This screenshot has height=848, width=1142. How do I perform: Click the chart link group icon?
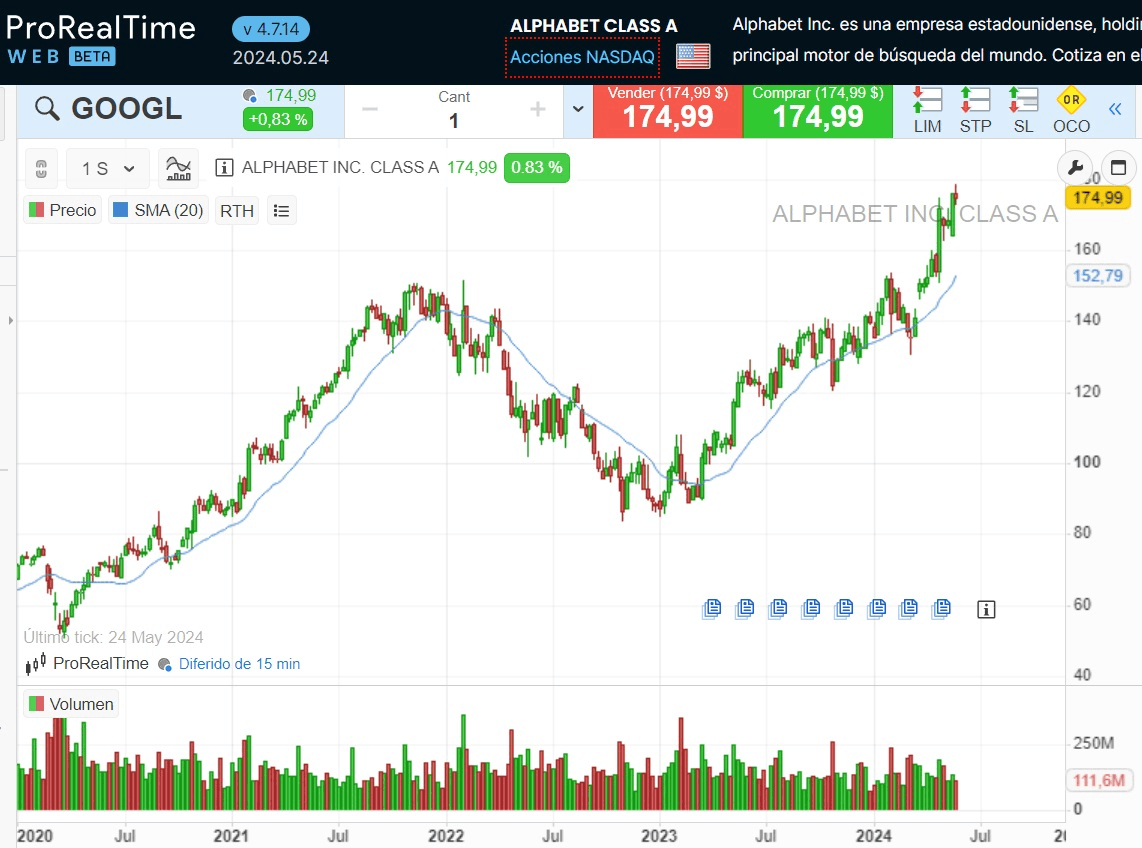(x=41, y=168)
